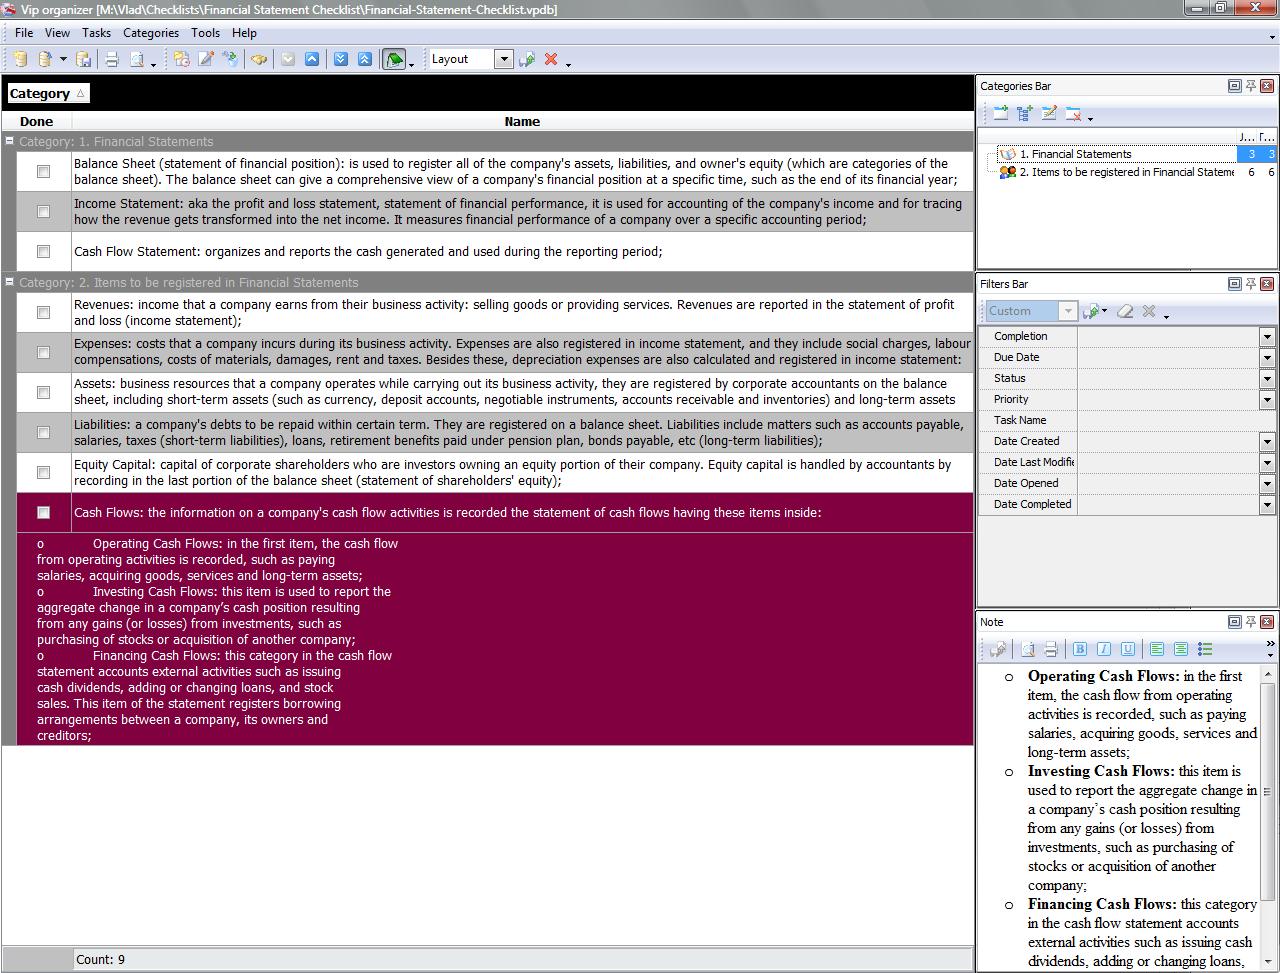Click the eraser clear-filter icon in Filters Bar
The width and height of the screenshot is (1280, 973).
coord(1125,311)
